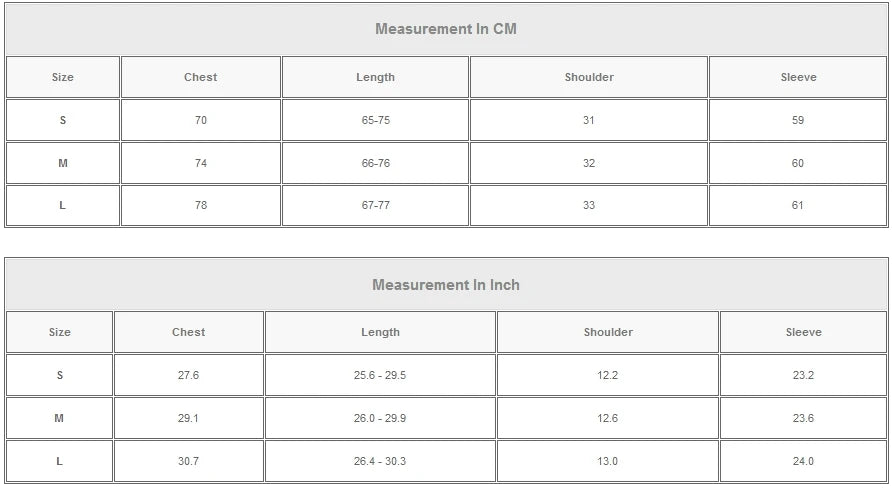The width and height of the screenshot is (892, 488).
Task: Select the length 26.0 - 29.9 cell
Action: coord(380,418)
